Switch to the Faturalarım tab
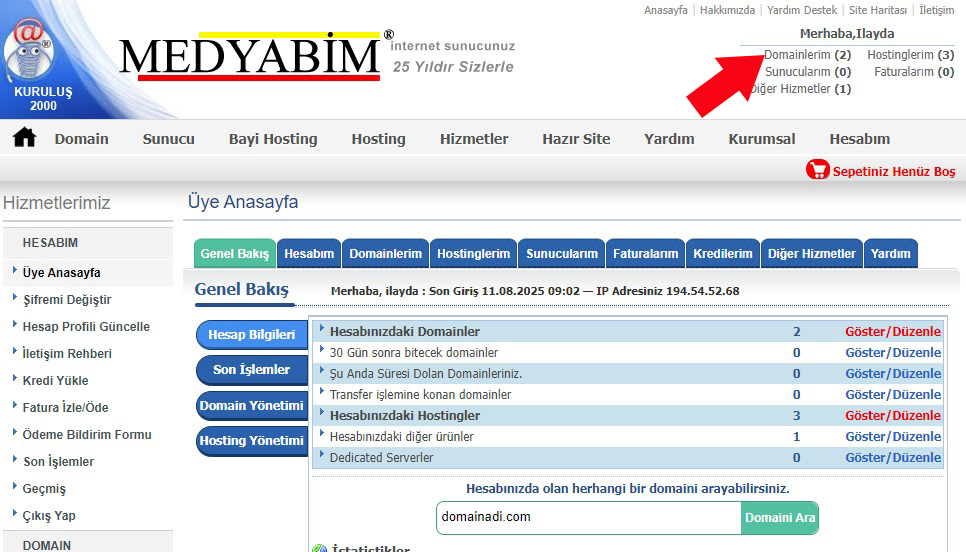This screenshot has width=966, height=552. pos(646,253)
